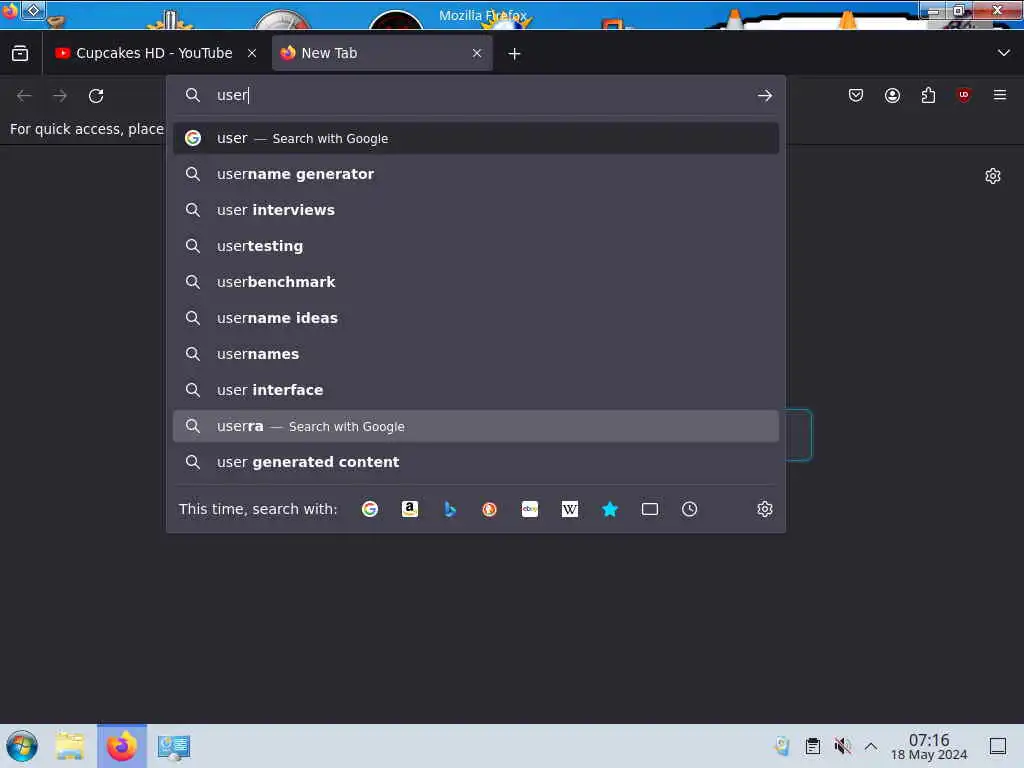Open the uBlock Origin extension icon
Image resolution: width=1024 pixels, height=768 pixels.
pyautogui.click(x=964, y=95)
